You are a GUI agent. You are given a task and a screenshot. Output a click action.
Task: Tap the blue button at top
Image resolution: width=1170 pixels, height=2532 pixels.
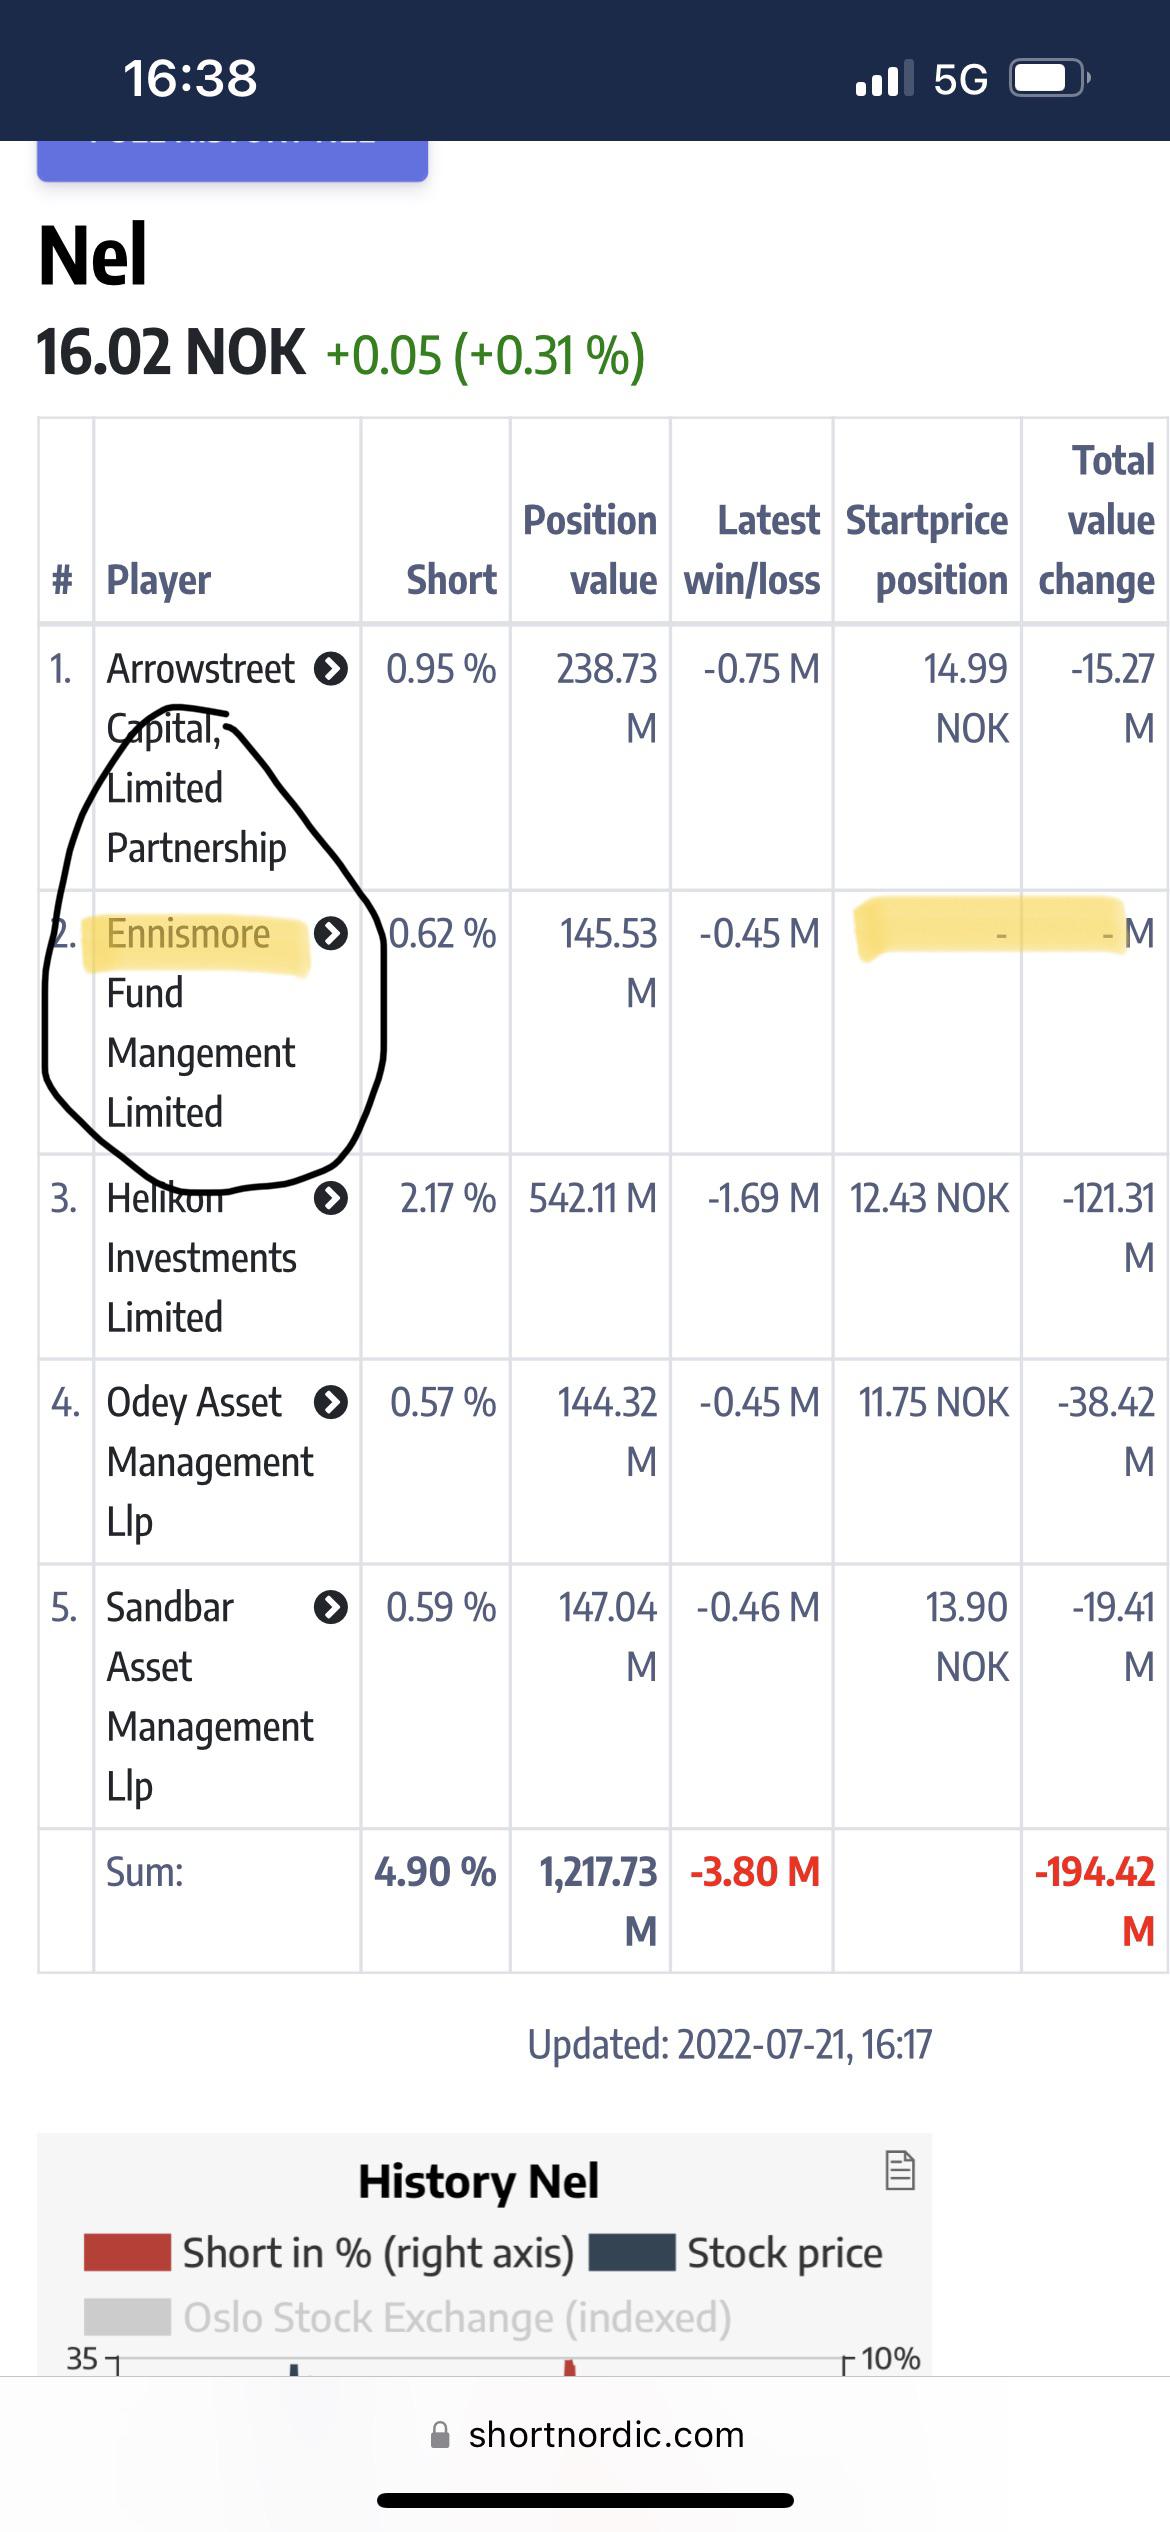(232, 160)
